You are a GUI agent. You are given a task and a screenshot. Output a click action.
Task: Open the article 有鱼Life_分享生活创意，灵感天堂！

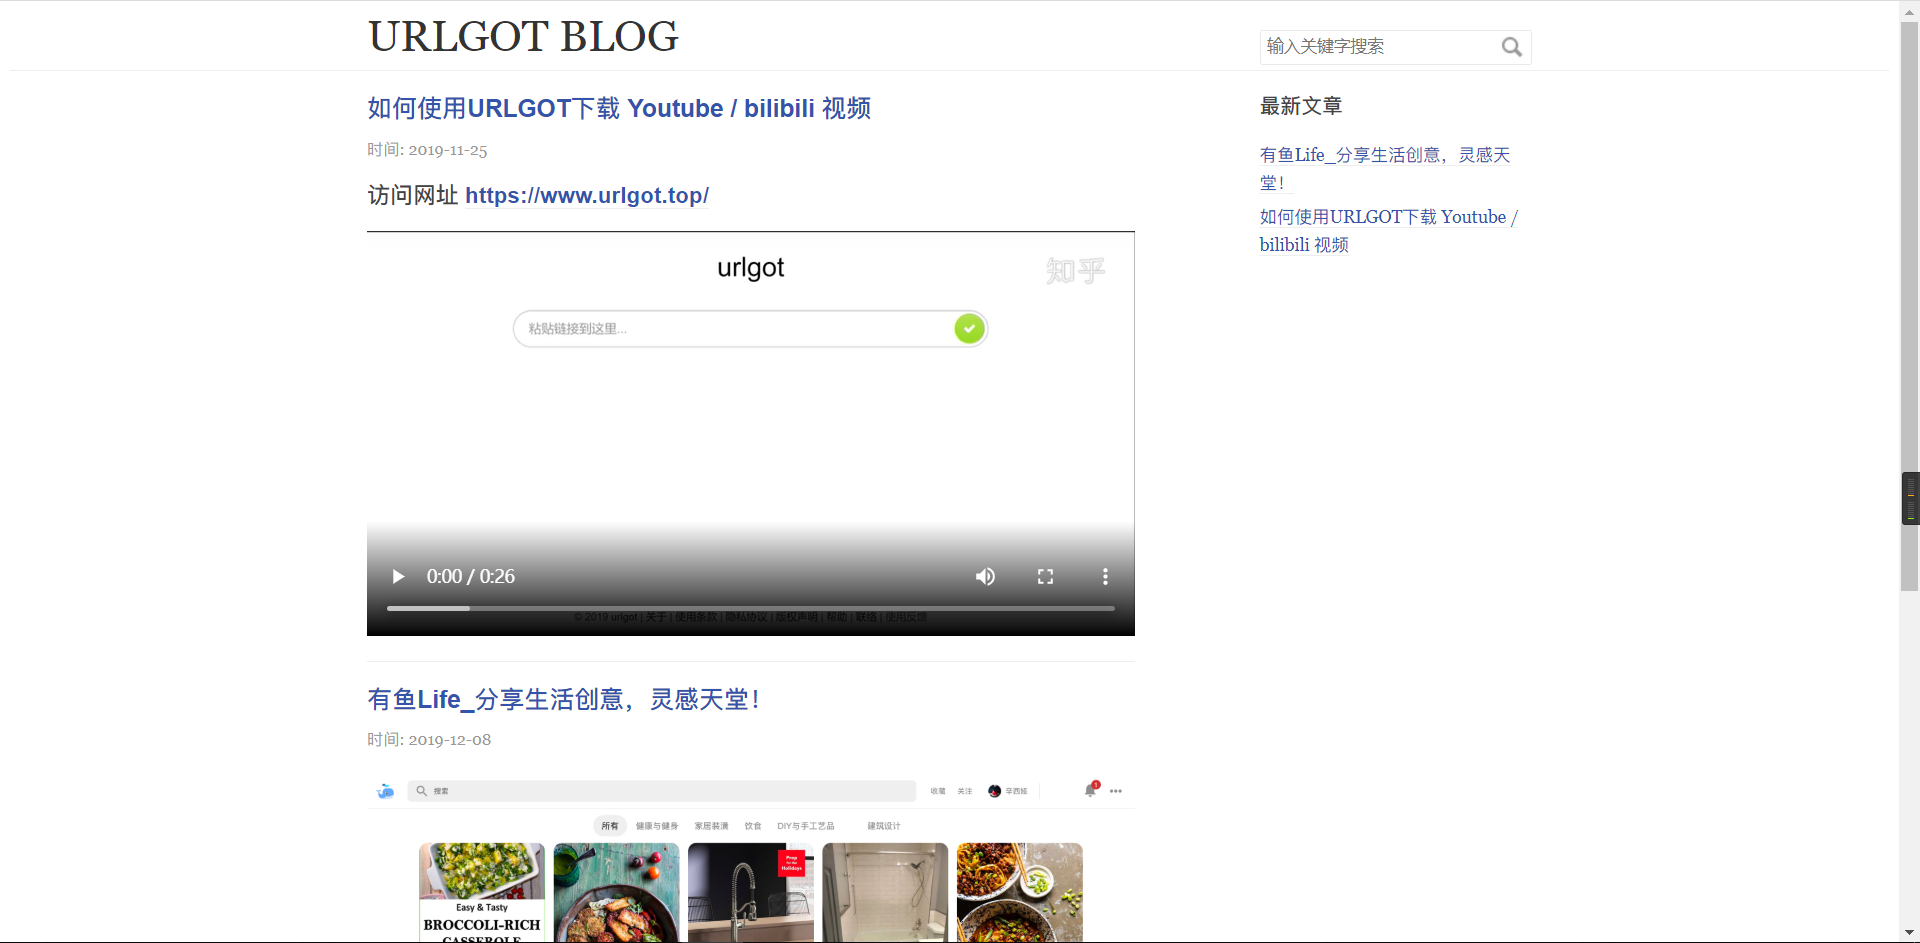pos(563,699)
